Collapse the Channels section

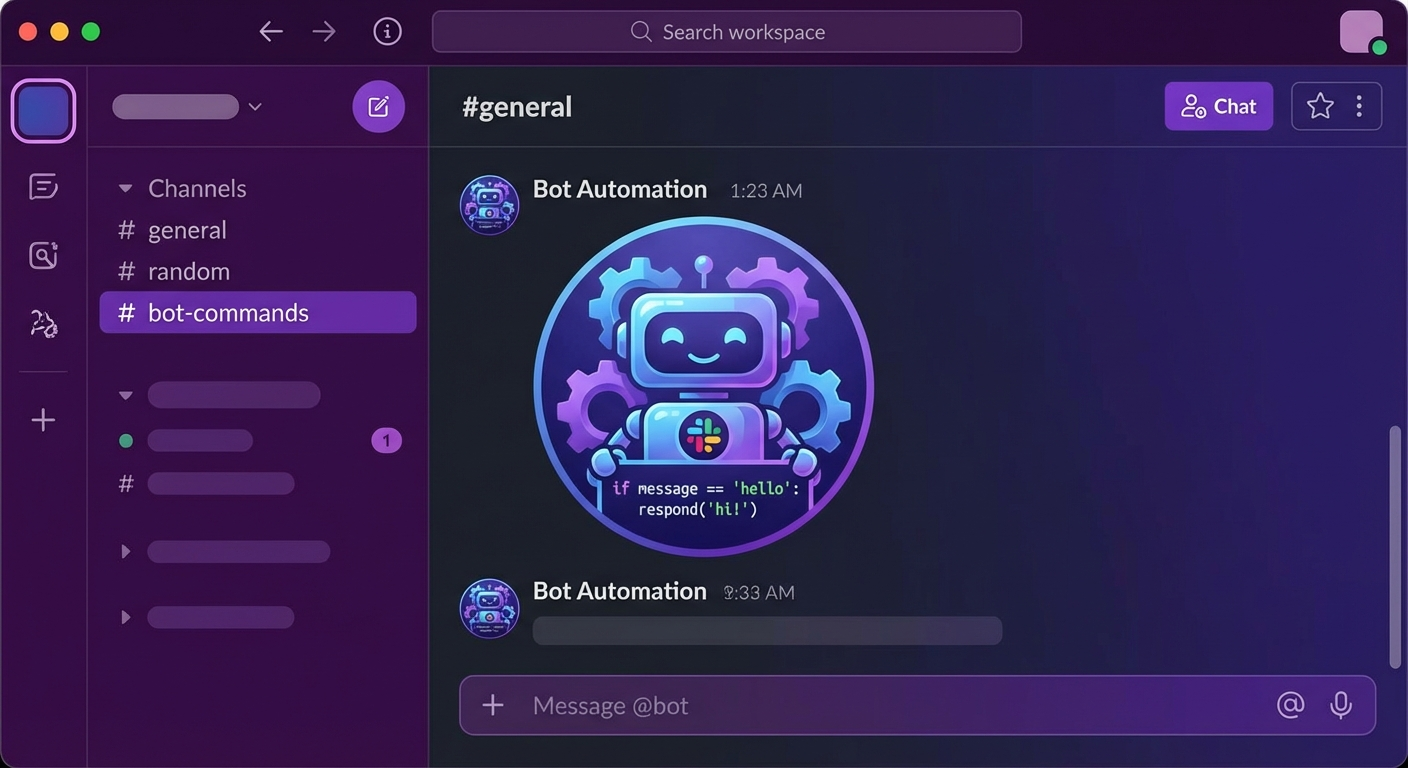[x=125, y=188]
